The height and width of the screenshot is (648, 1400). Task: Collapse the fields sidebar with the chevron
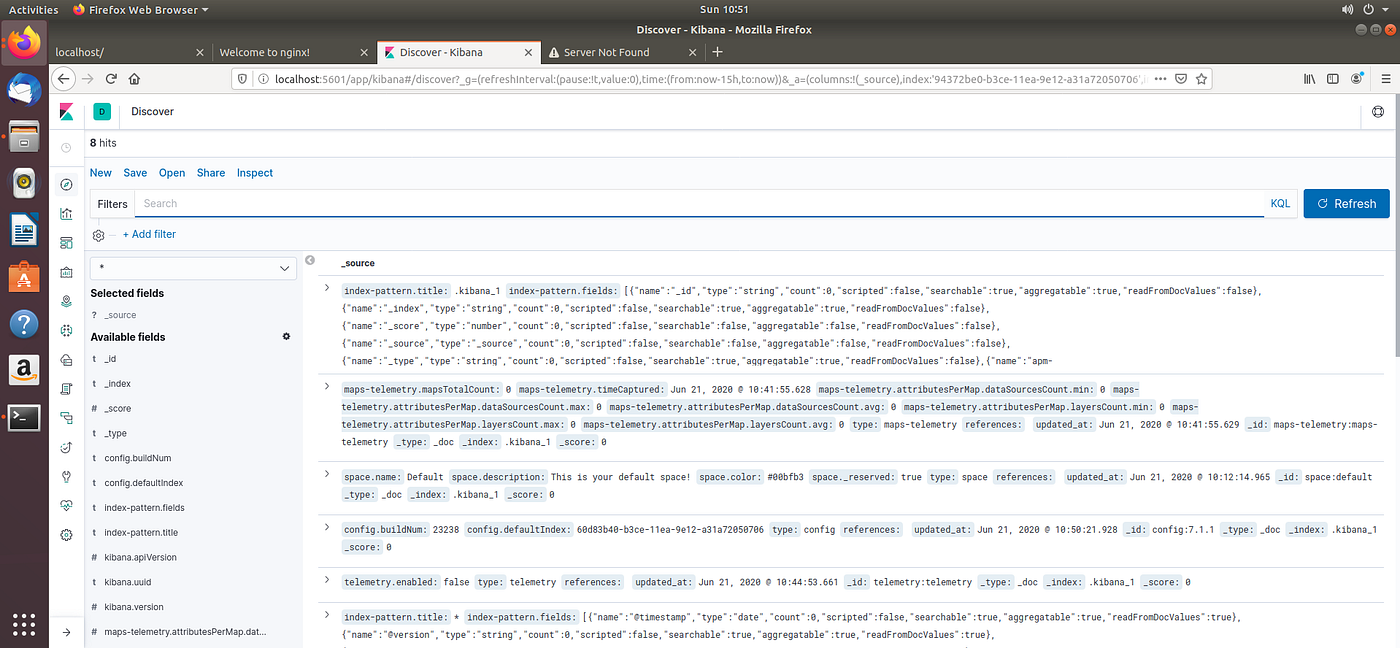click(x=309, y=258)
